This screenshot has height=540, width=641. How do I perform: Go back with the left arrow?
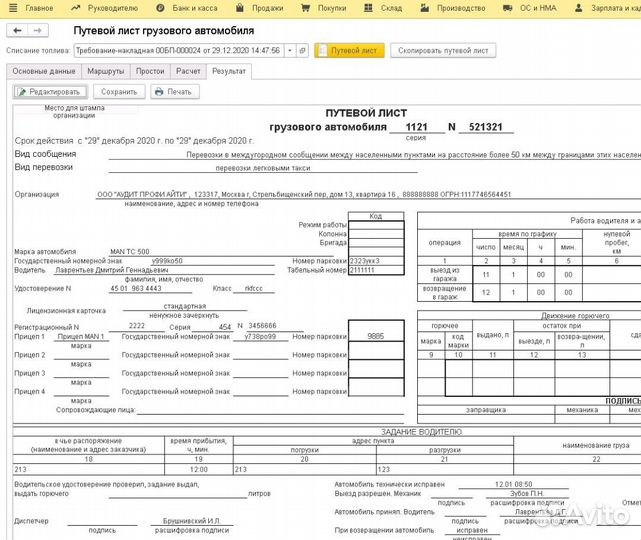(15, 30)
